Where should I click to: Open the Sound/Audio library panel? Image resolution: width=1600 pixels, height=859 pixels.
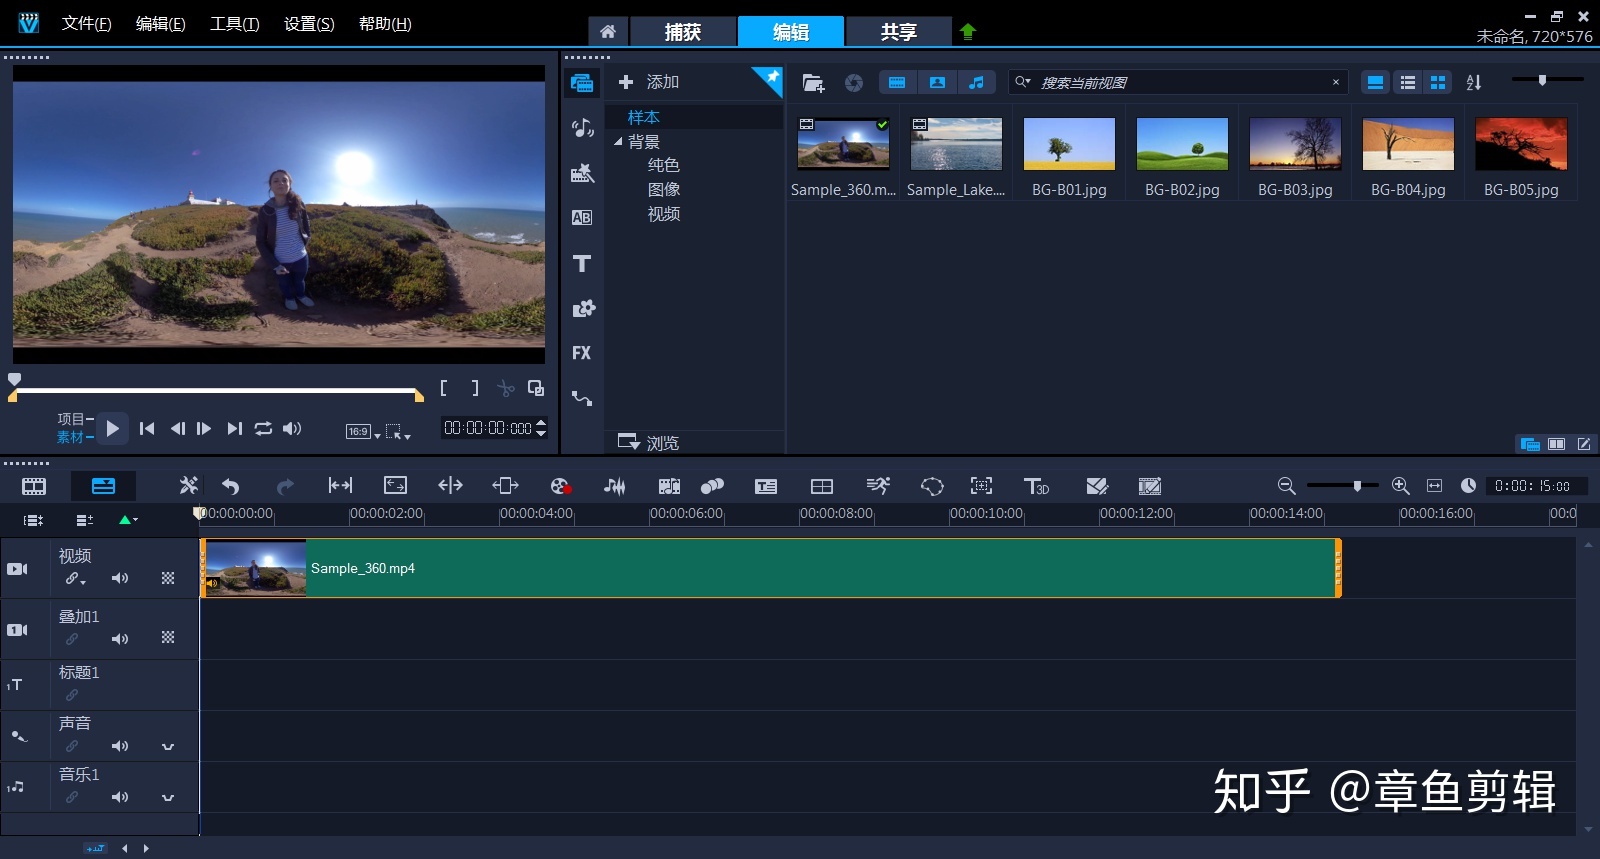(x=582, y=128)
